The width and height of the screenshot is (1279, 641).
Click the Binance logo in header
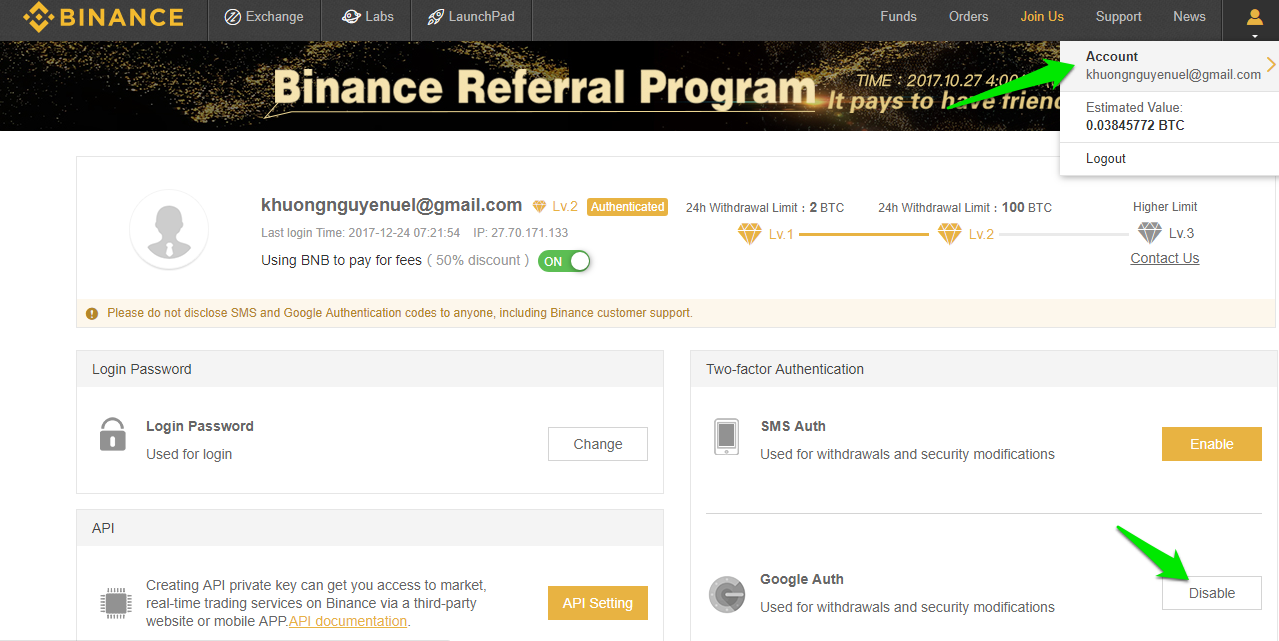(103, 17)
